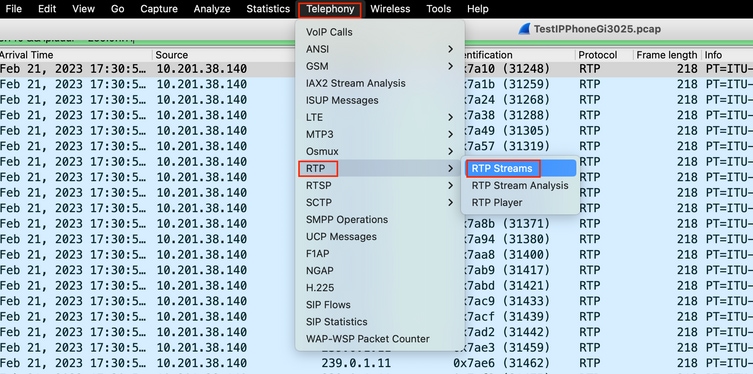The image size is (753, 374).
Task: Select packet row with ID (31459)
Action: click(376, 348)
